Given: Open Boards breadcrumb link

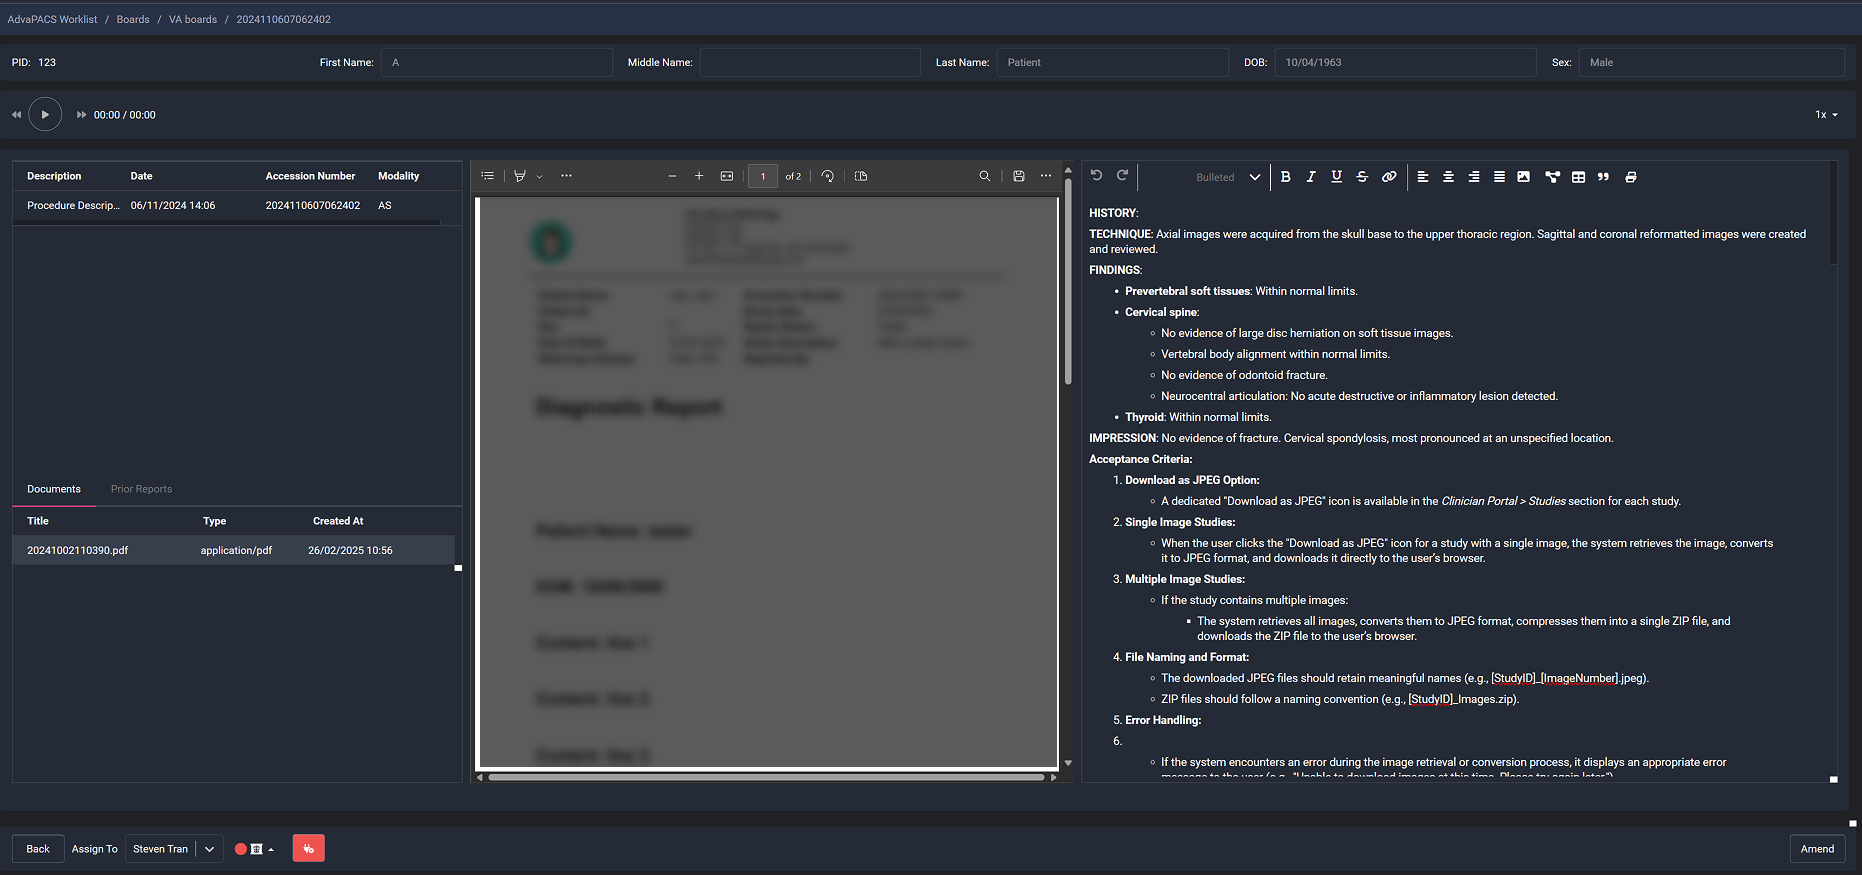Looking at the screenshot, I should (x=133, y=19).
